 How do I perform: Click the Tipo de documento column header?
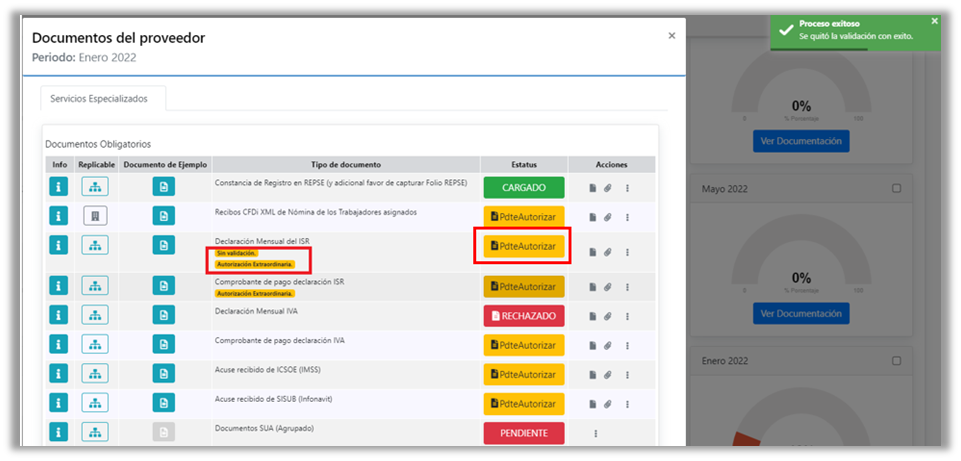346,164
